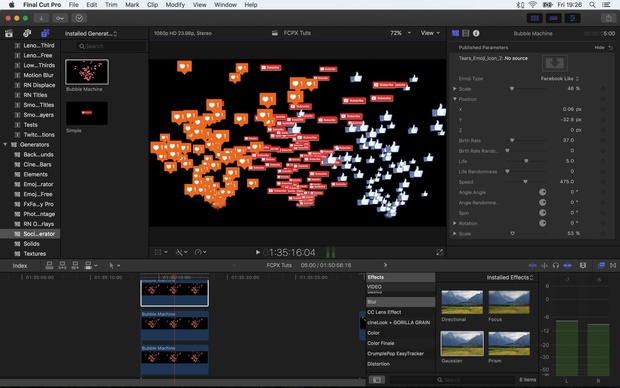This screenshot has height=388, width=620.
Task: Open the timeline Index
Action: pyautogui.click(x=20, y=266)
